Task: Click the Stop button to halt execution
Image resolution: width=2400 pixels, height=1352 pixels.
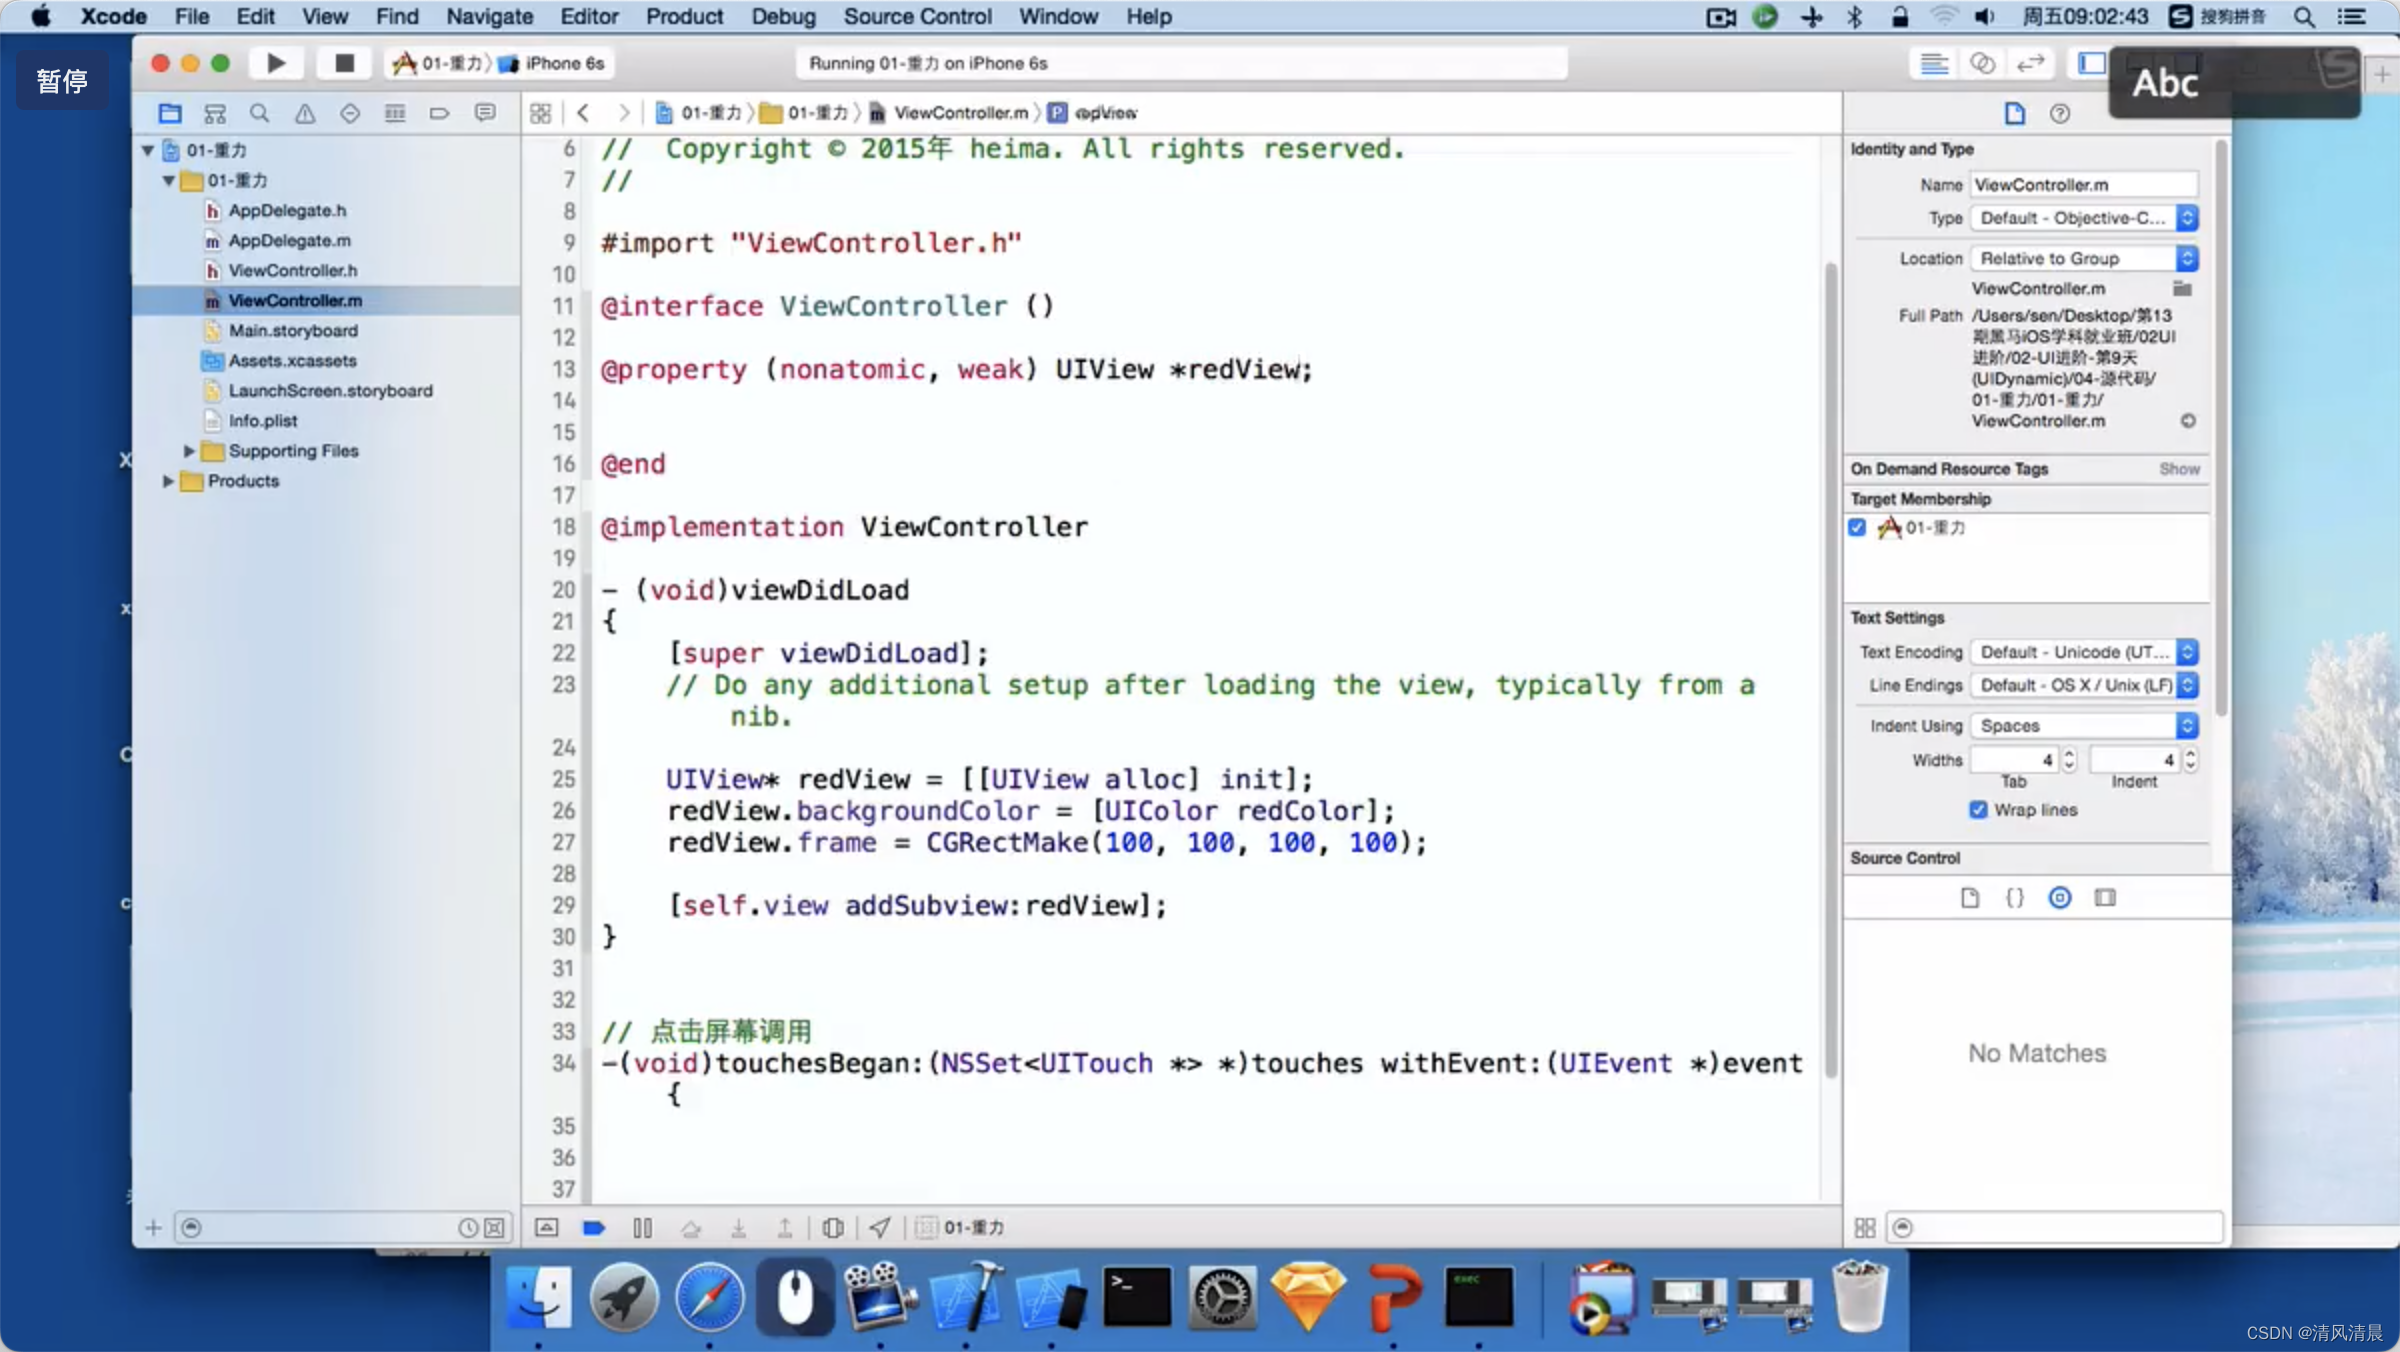Action: (x=343, y=63)
